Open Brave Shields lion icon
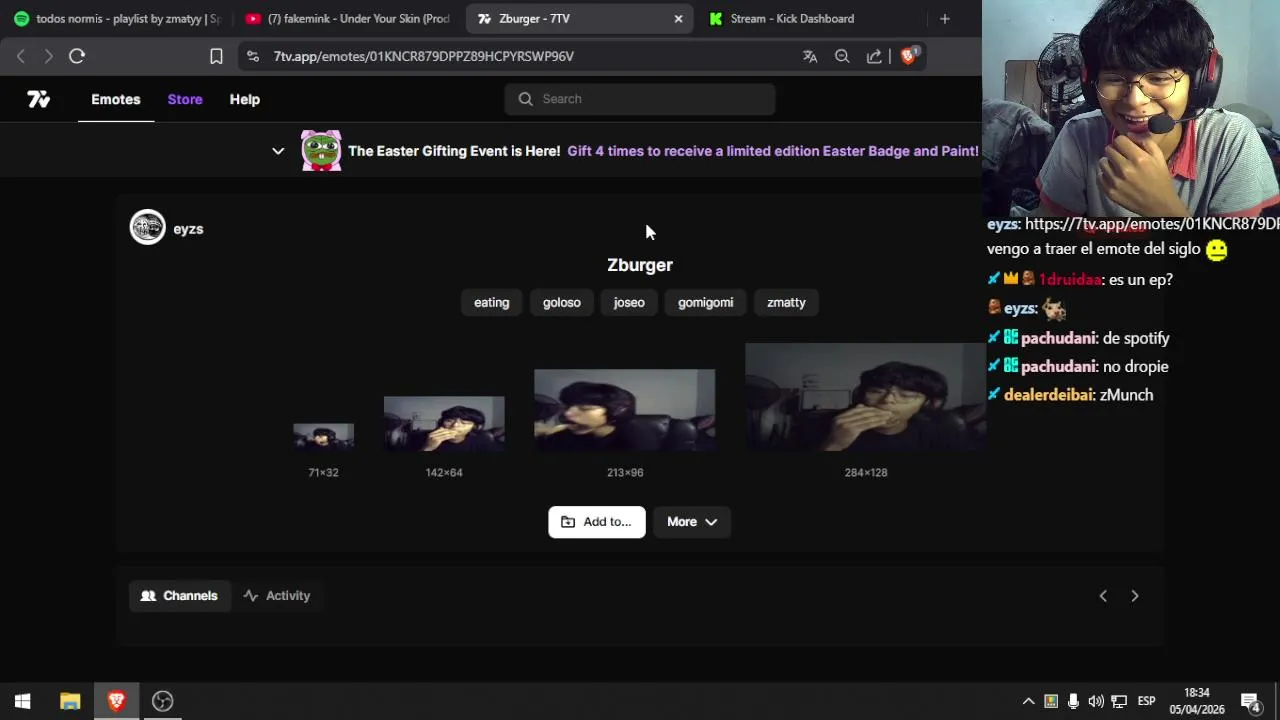Image resolution: width=1280 pixels, height=720 pixels. [x=909, y=56]
